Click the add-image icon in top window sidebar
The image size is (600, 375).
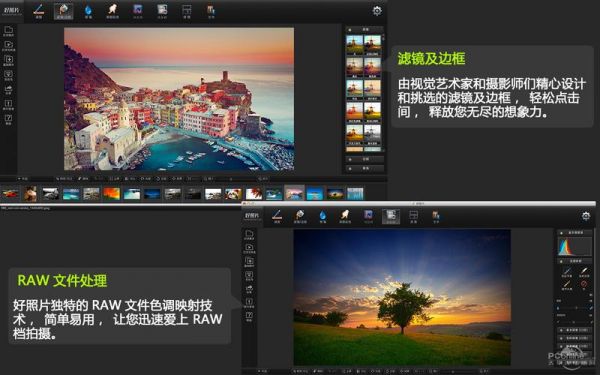coord(8,61)
